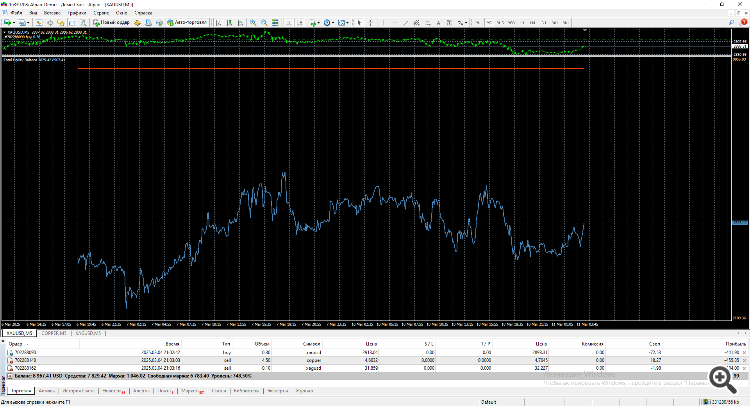750x406 pixels.
Task: Open the Справка menu
Action: pyautogui.click(x=143, y=13)
